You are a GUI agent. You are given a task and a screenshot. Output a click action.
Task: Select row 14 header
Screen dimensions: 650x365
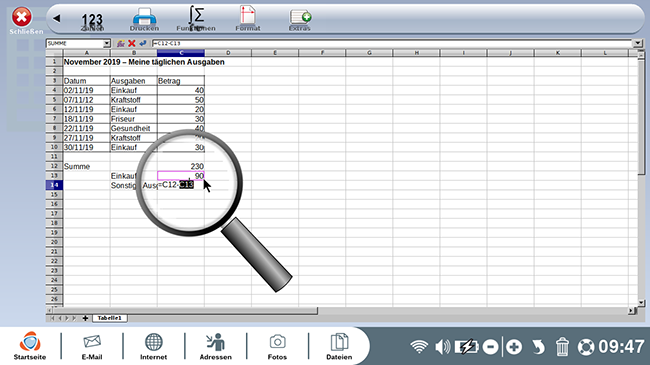[54, 185]
